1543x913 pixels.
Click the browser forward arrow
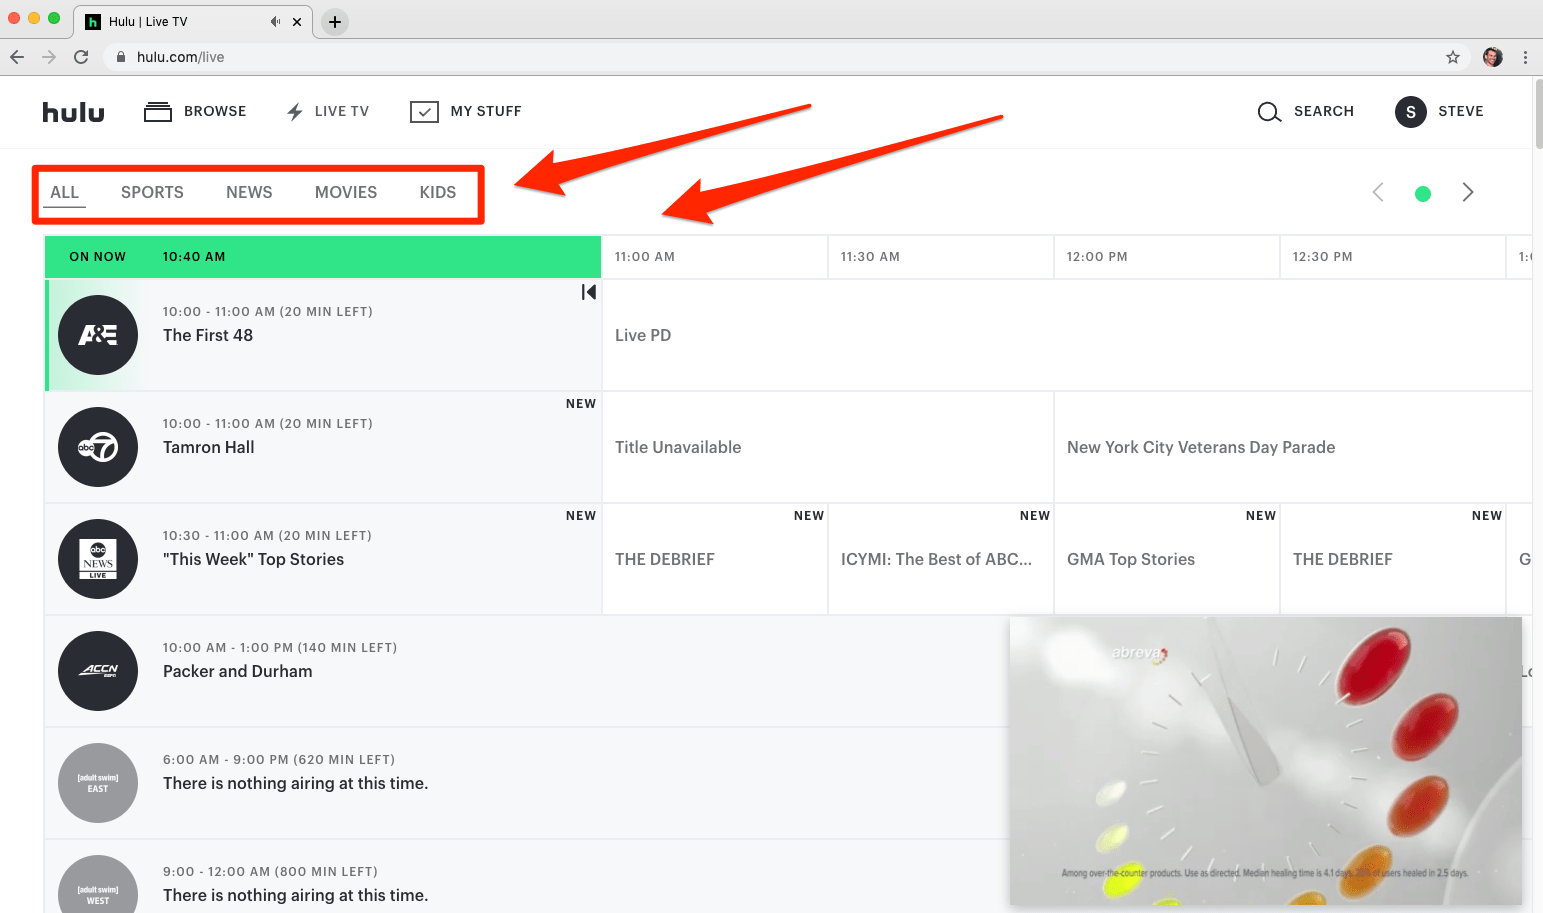[49, 57]
